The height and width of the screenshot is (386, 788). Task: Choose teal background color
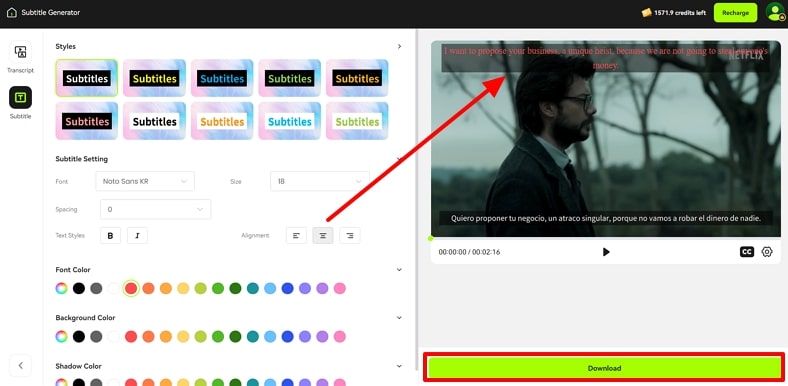[253, 337]
